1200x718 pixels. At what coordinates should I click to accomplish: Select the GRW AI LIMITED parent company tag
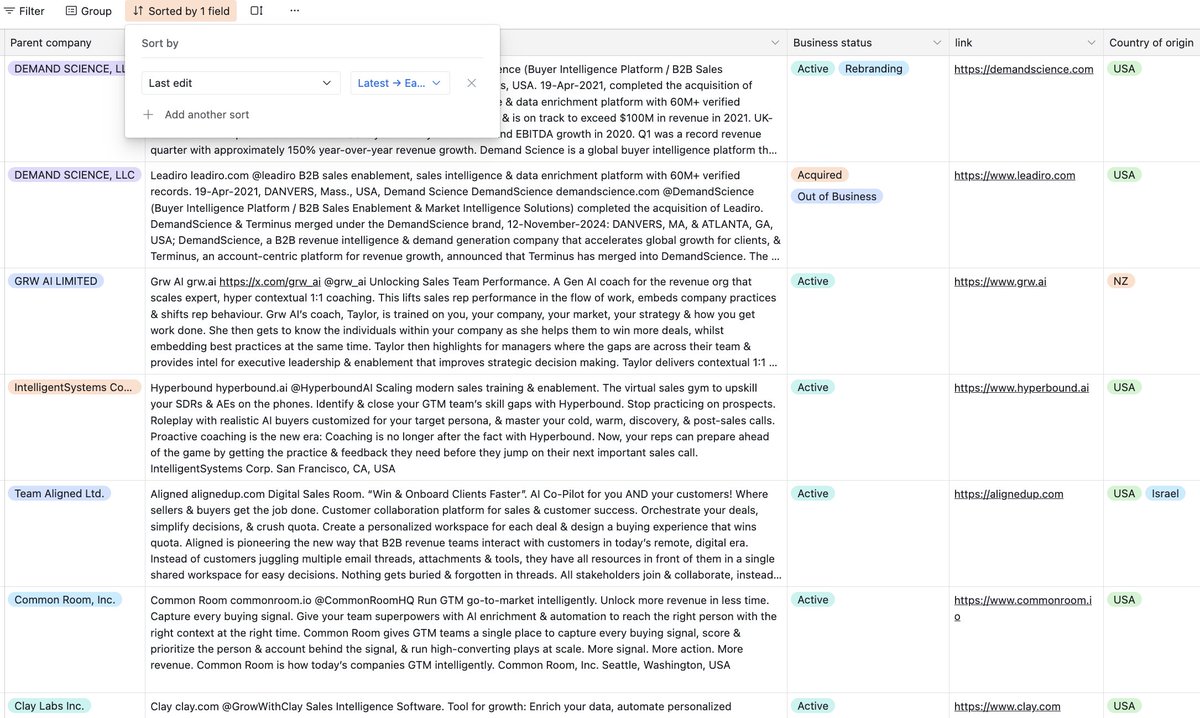pyautogui.click(x=56, y=281)
